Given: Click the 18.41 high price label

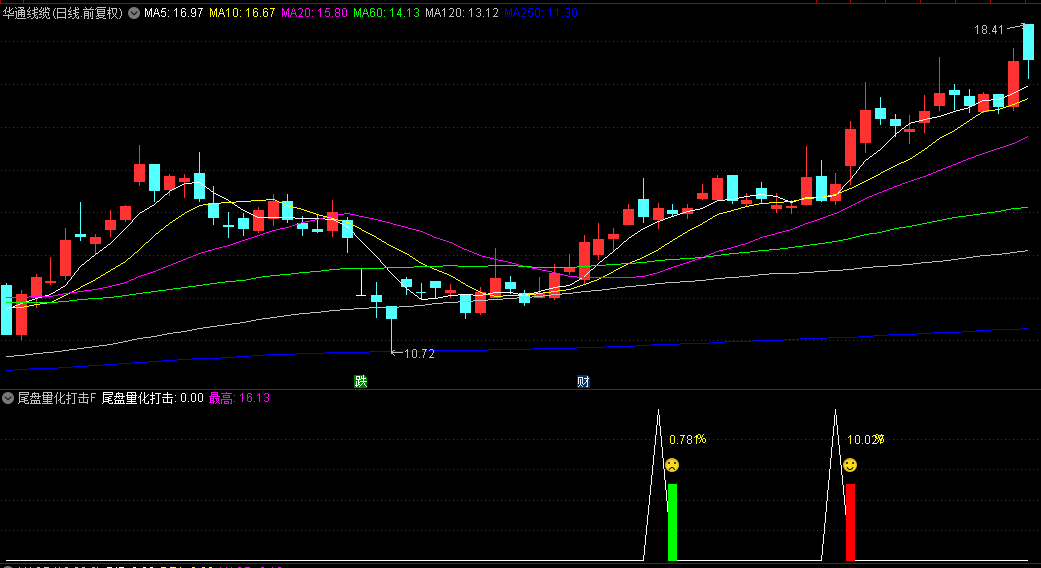Looking at the screenshot, I should coord(988,29).
